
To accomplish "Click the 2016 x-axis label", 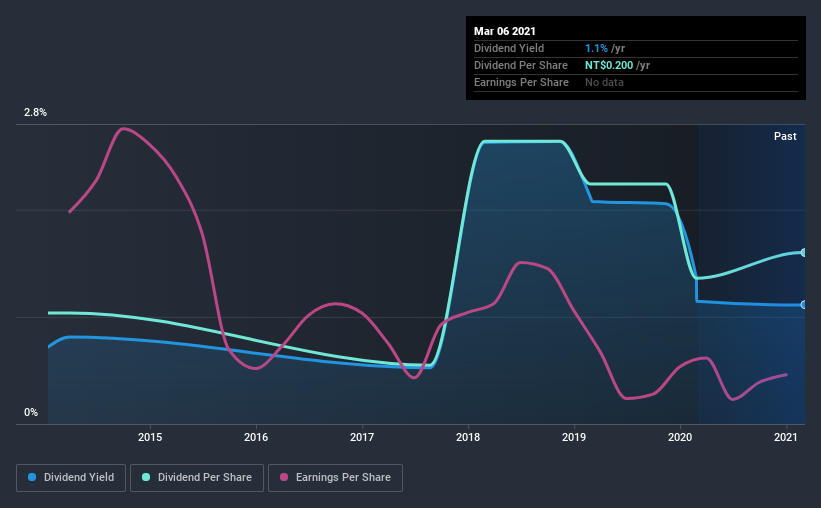I will pos(256,437).
